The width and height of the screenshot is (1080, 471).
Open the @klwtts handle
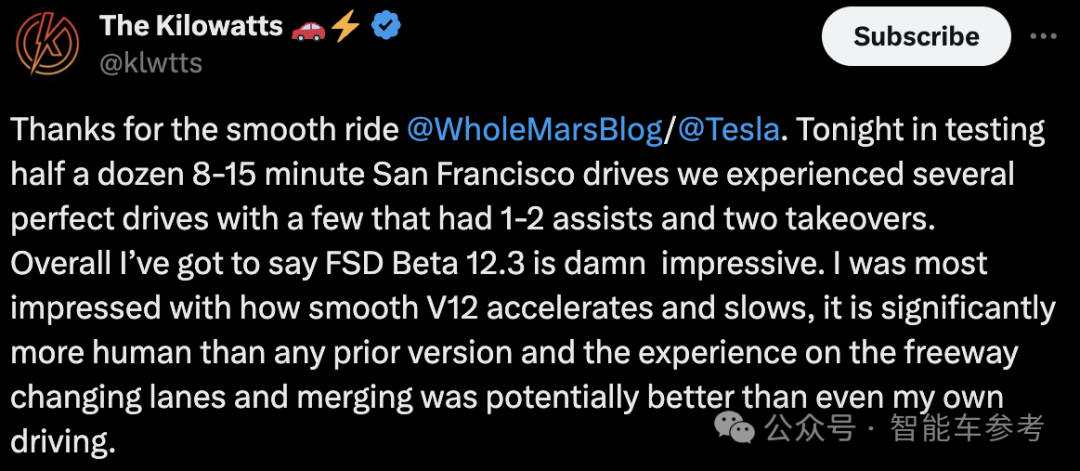[151, 63]
